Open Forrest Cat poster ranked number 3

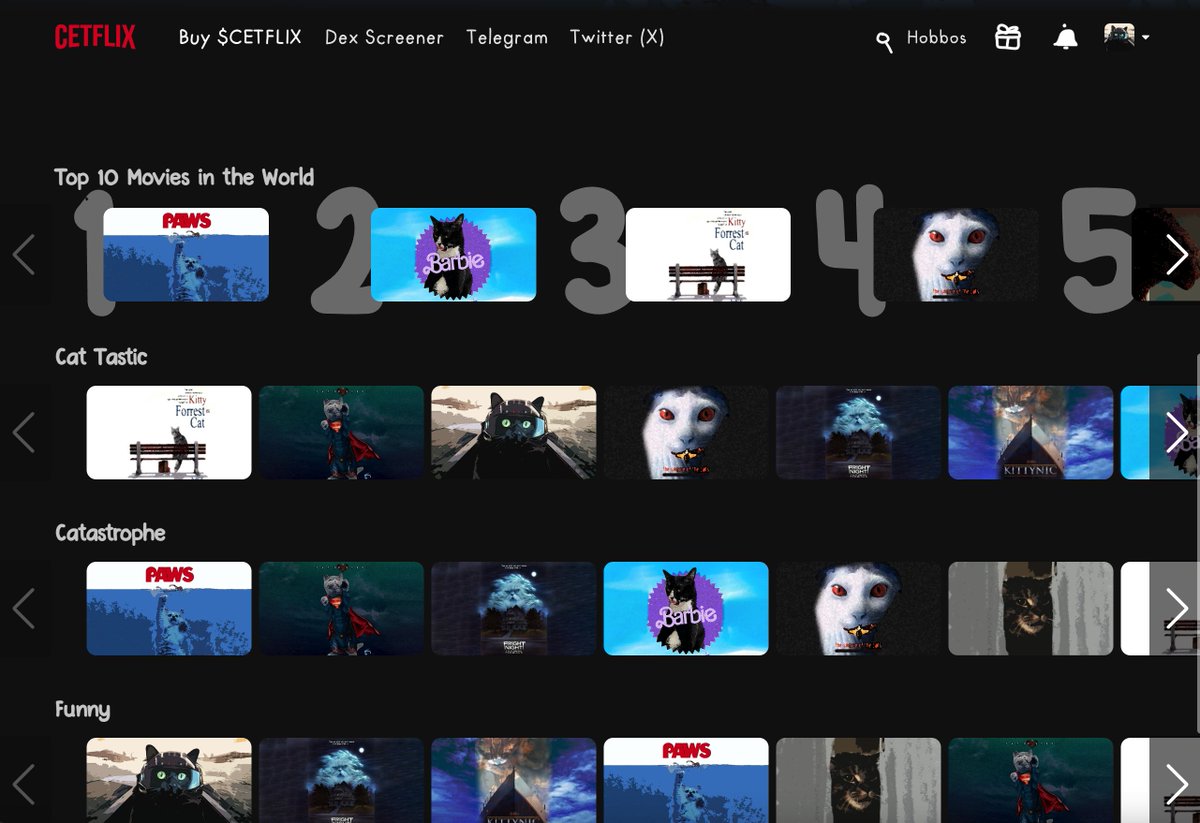[708, 254]
